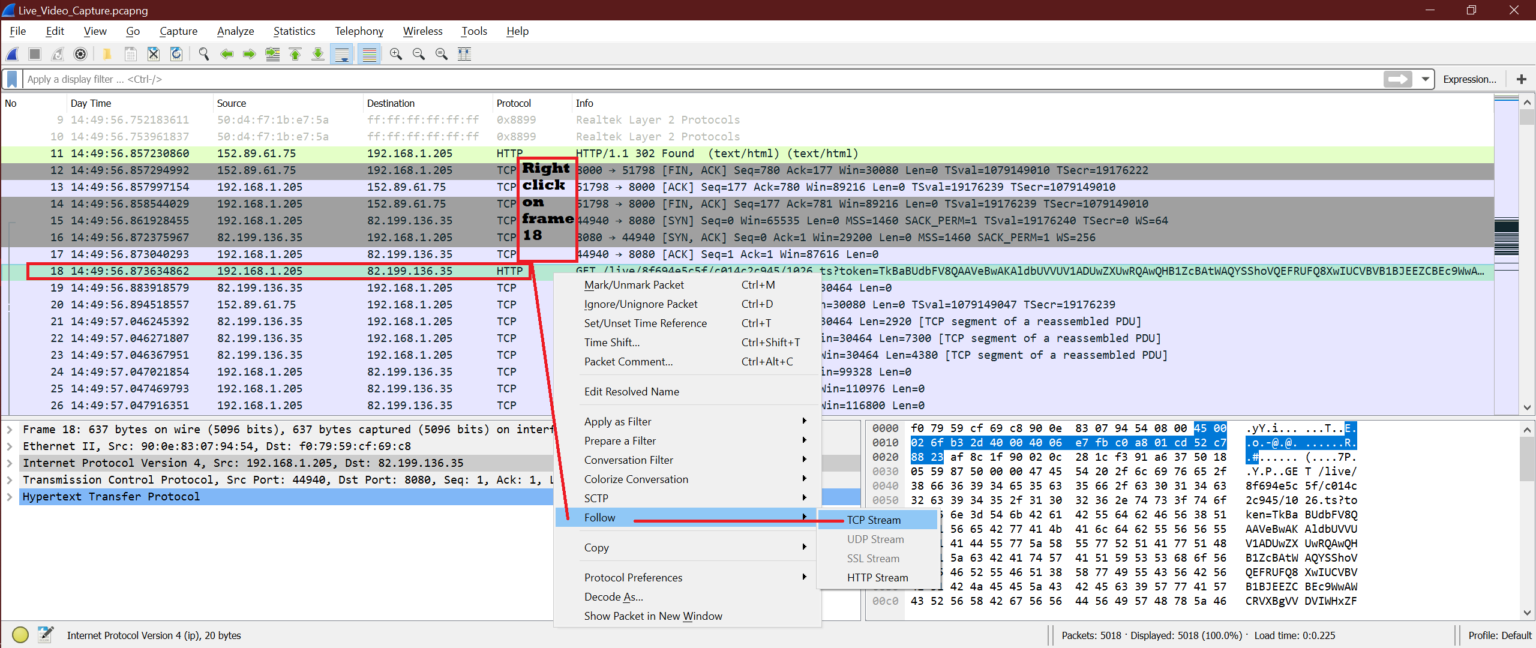
Task: Open the display filter history dropdown
Action: [x=1423, y=78]
